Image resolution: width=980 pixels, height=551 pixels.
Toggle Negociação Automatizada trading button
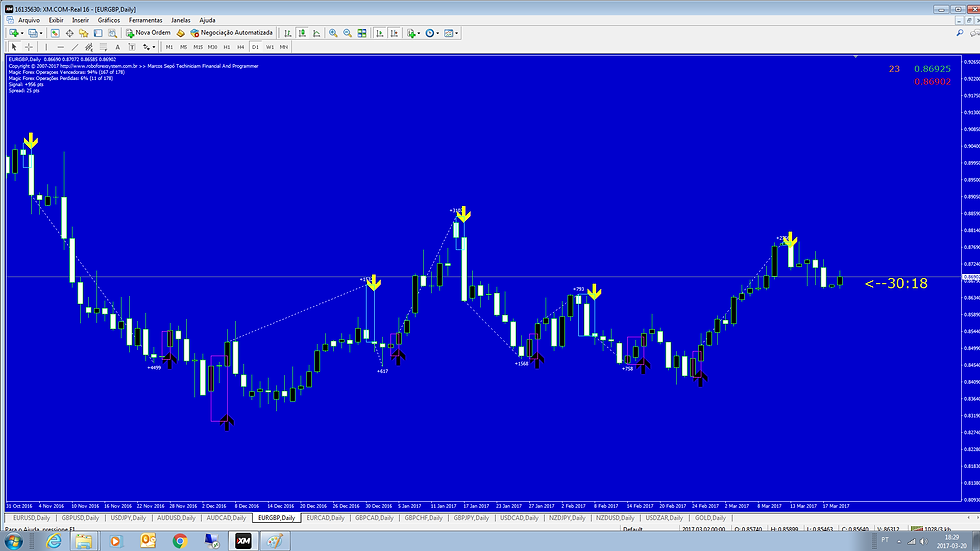[232, 33]
